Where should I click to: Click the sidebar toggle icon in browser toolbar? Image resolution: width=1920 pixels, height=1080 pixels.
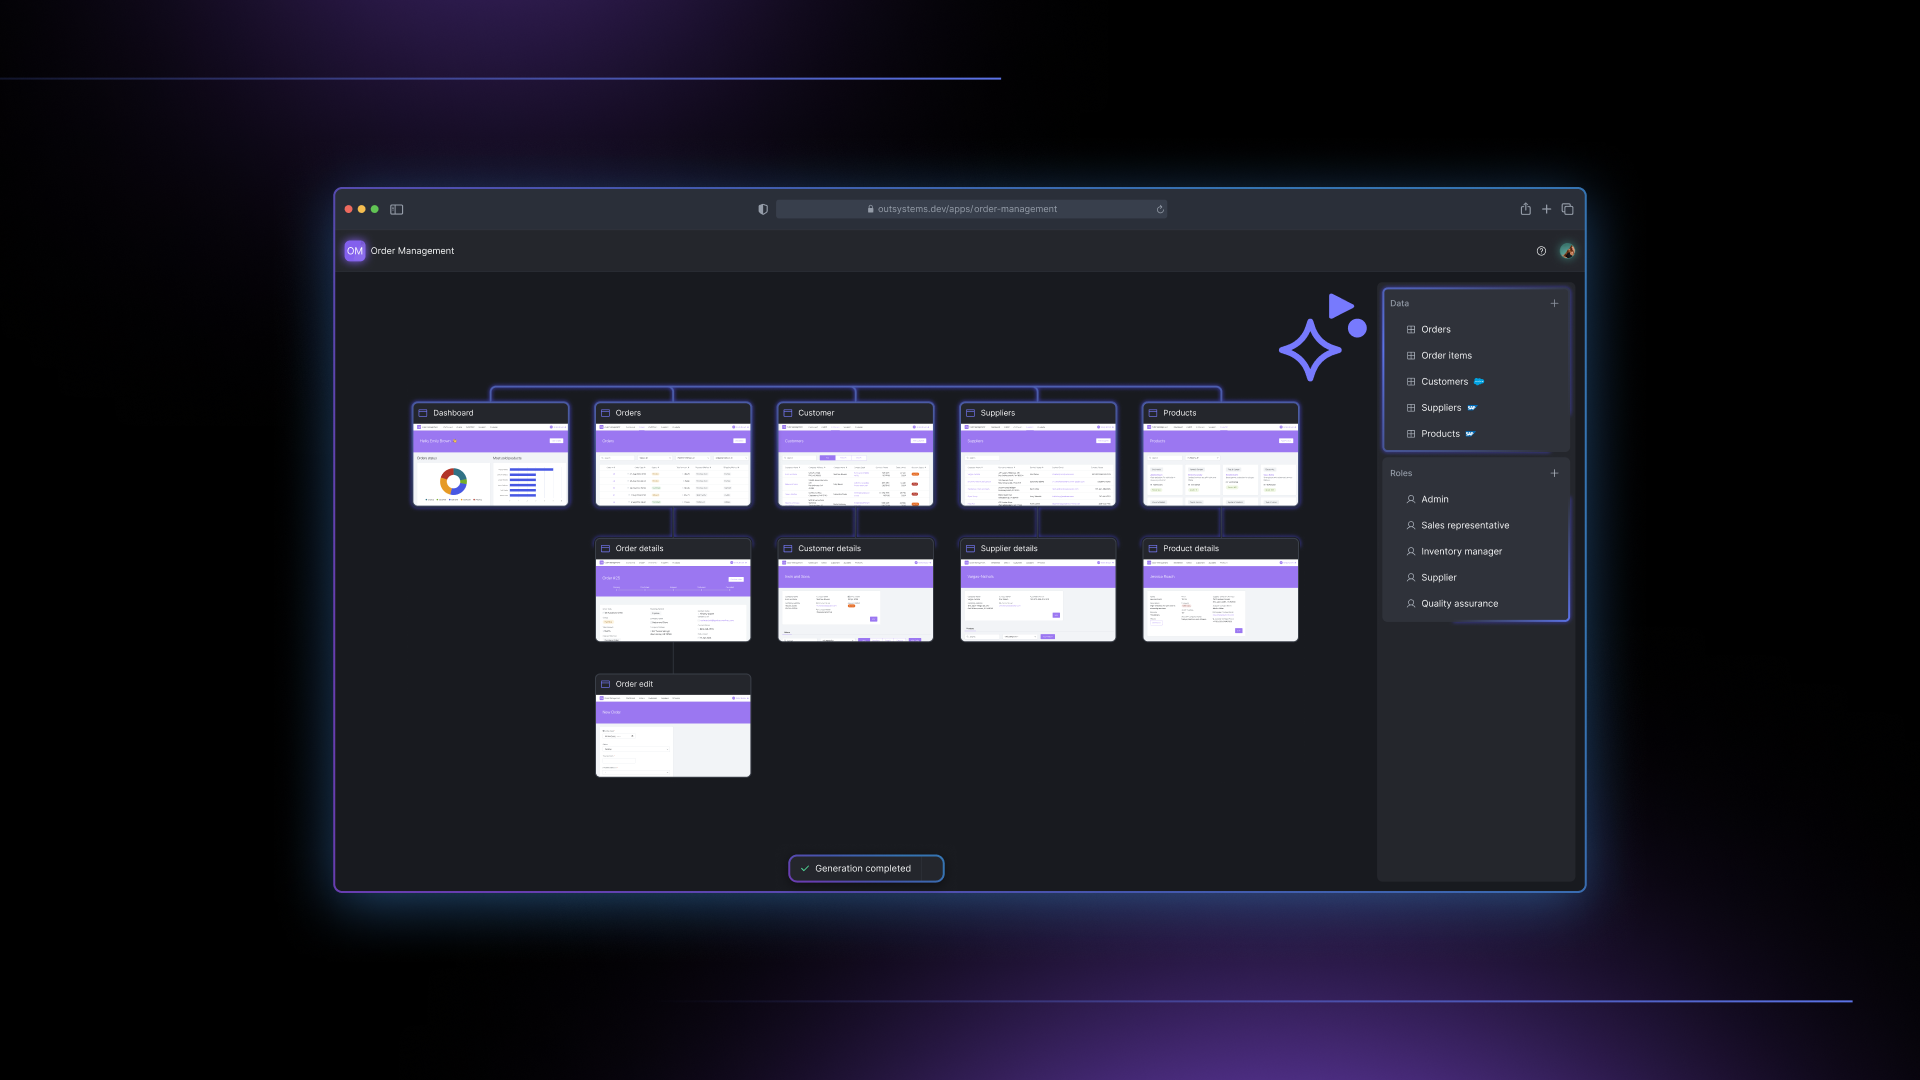[x=396, y=209]
